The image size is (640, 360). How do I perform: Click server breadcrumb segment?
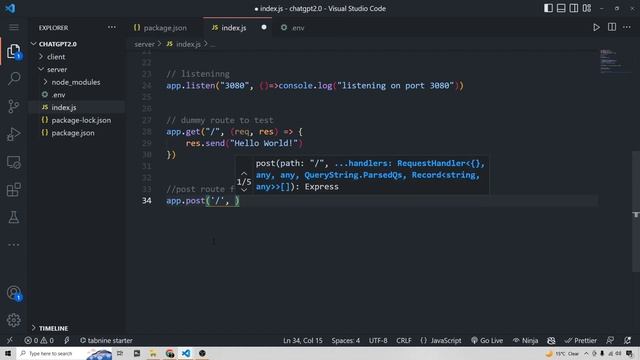(144, 44)
